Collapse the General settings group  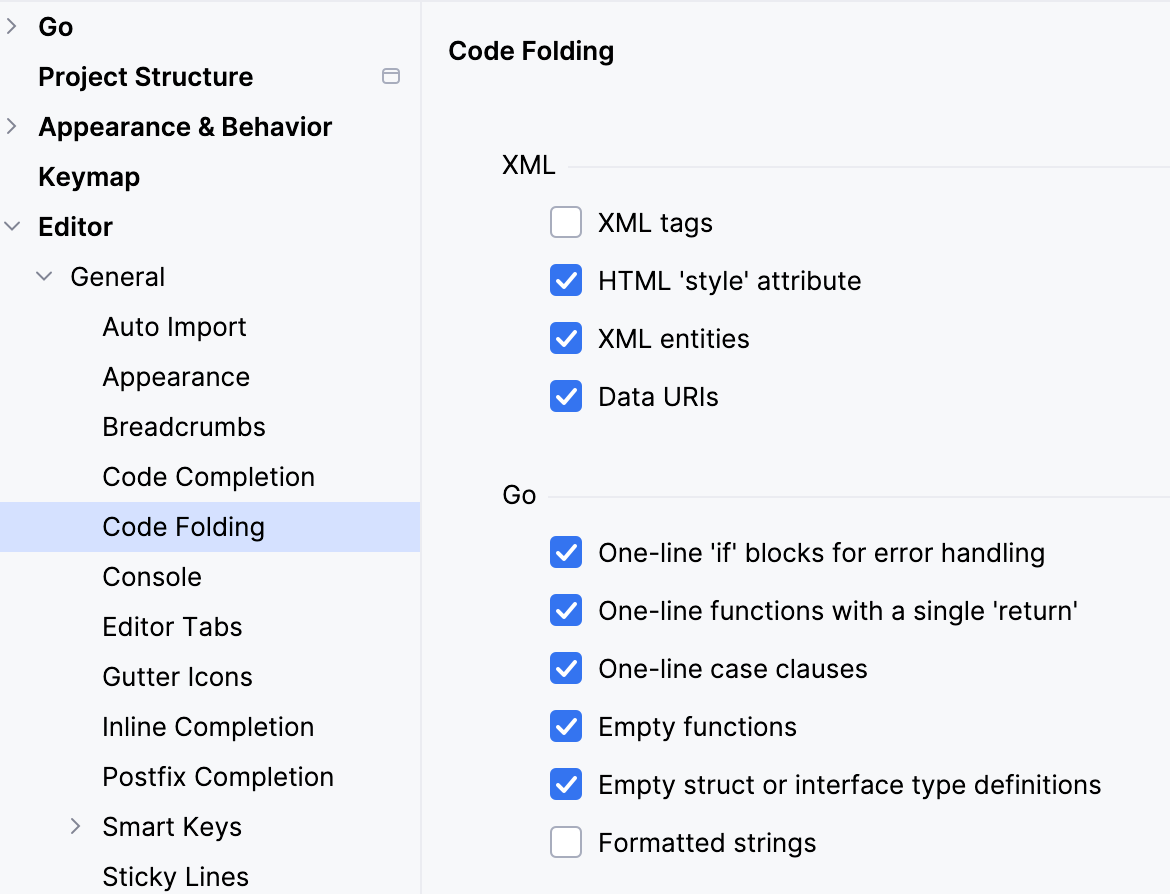[45, 277]
